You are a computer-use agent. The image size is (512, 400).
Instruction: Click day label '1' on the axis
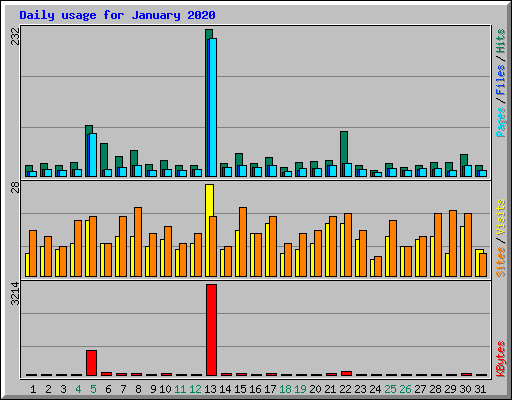point(33,389)
